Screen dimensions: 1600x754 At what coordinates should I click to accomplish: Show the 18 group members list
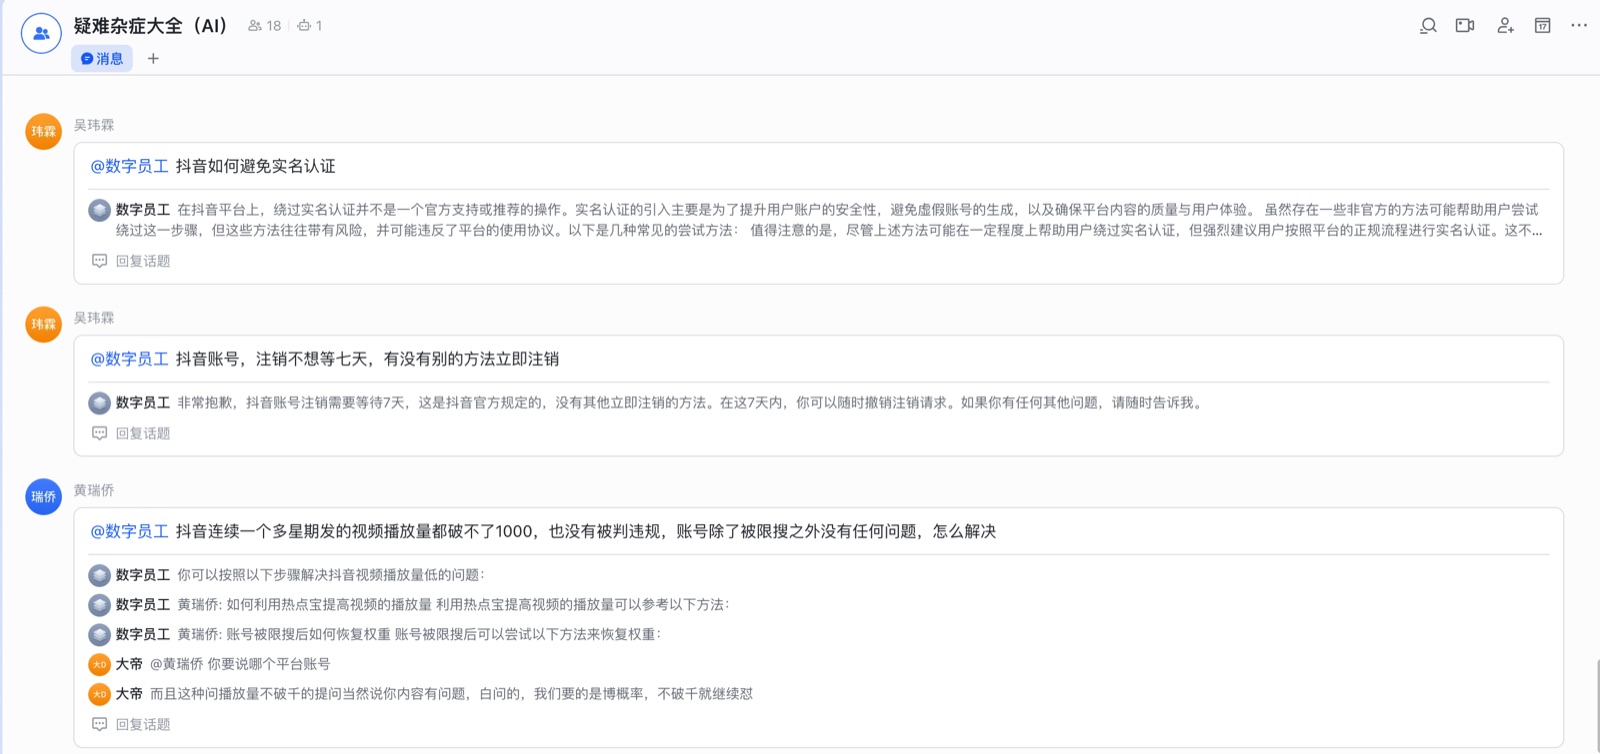[265, 26]
